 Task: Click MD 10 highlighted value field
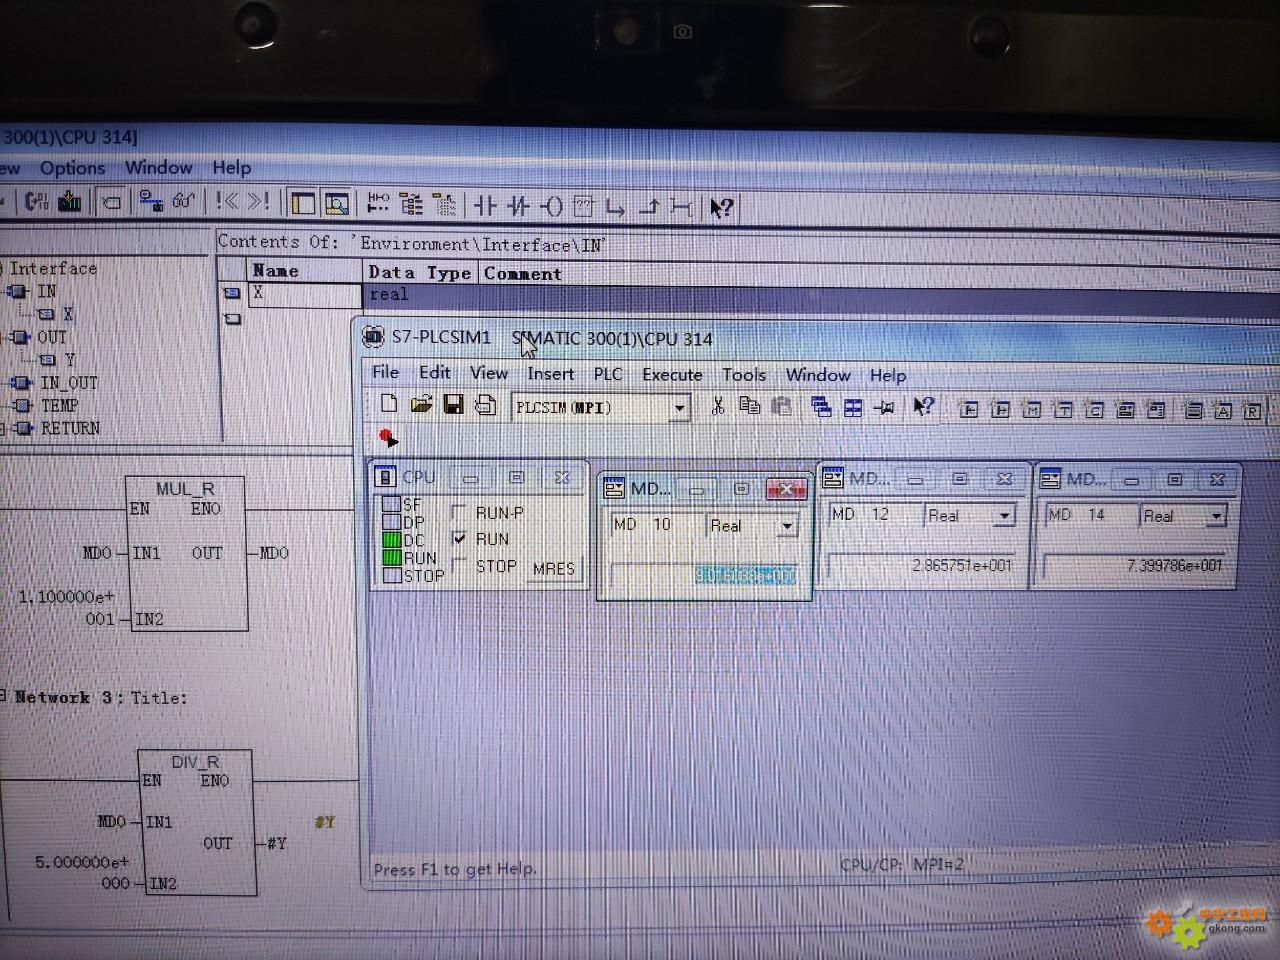click(x=704, y=575)
